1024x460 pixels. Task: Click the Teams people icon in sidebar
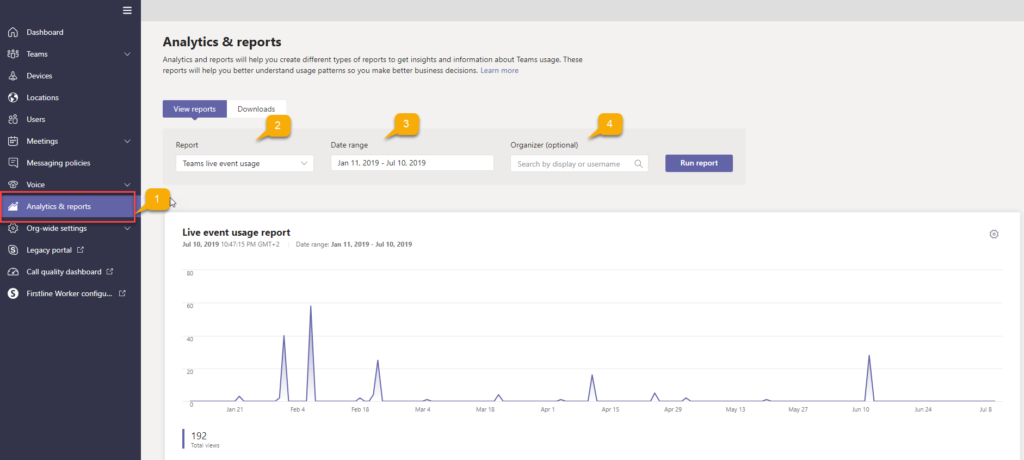click(x=12, y=54)
